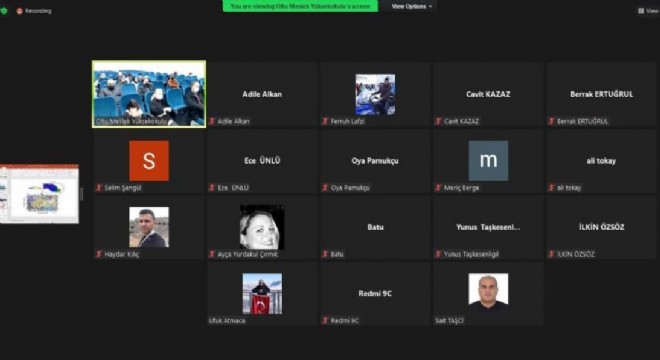
Task: Click the gray m avatar of Meriç Berge
Action: 488,161
